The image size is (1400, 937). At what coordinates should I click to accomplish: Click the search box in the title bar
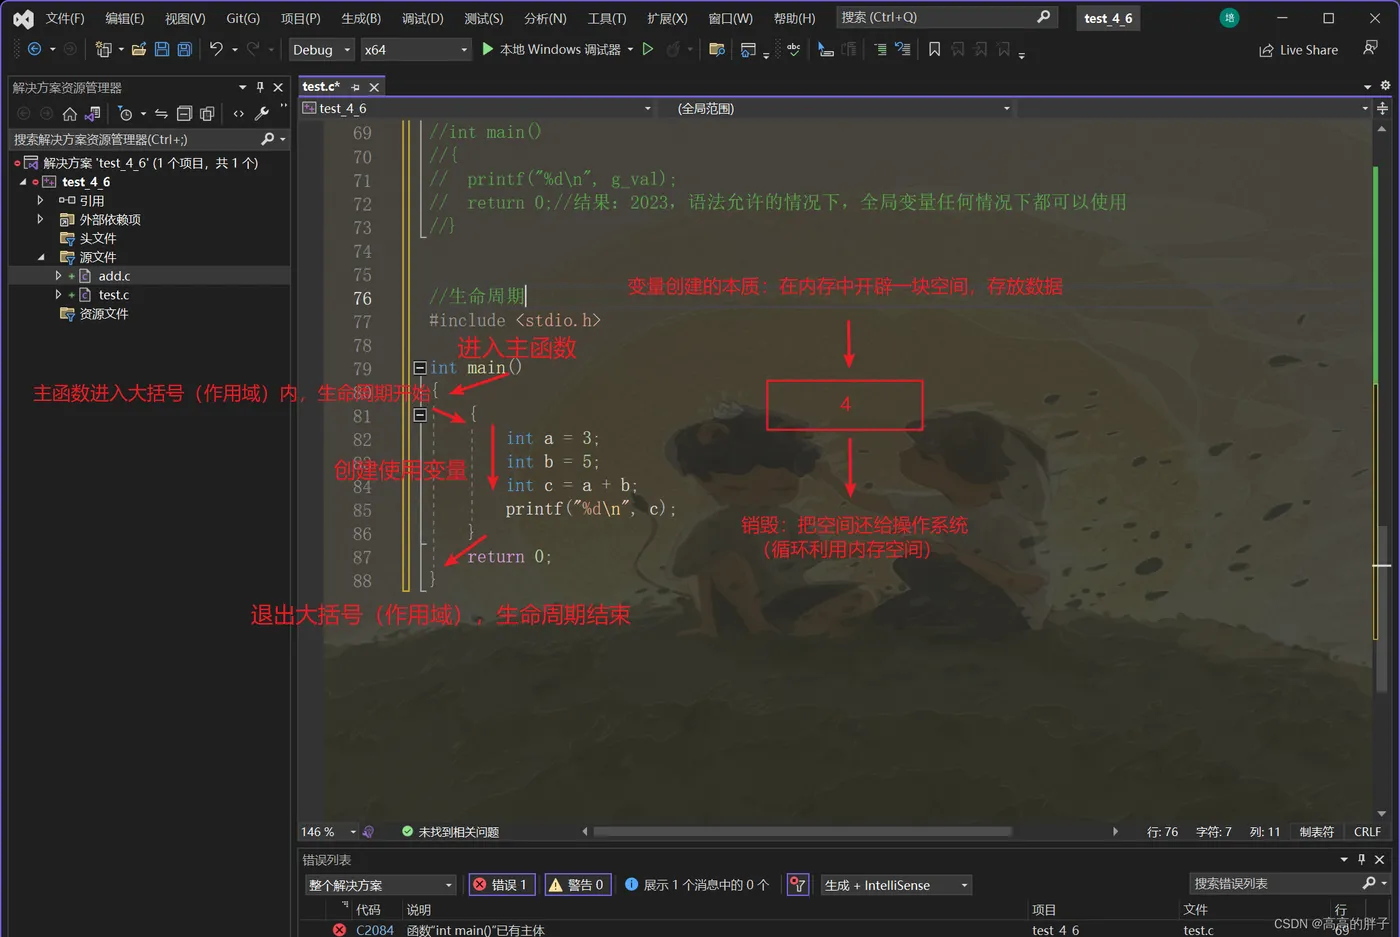(x=945, y=17)
